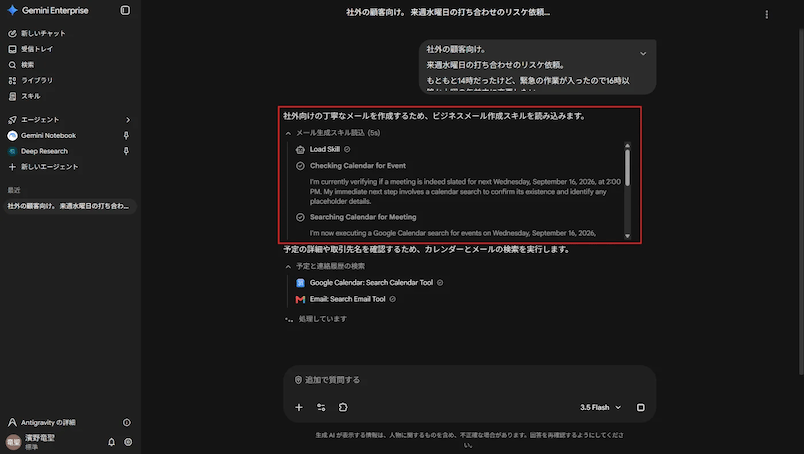This screenshot has width=804, height=454.
Task: Click the new chat pencil icon
Action: pos(12,33)
